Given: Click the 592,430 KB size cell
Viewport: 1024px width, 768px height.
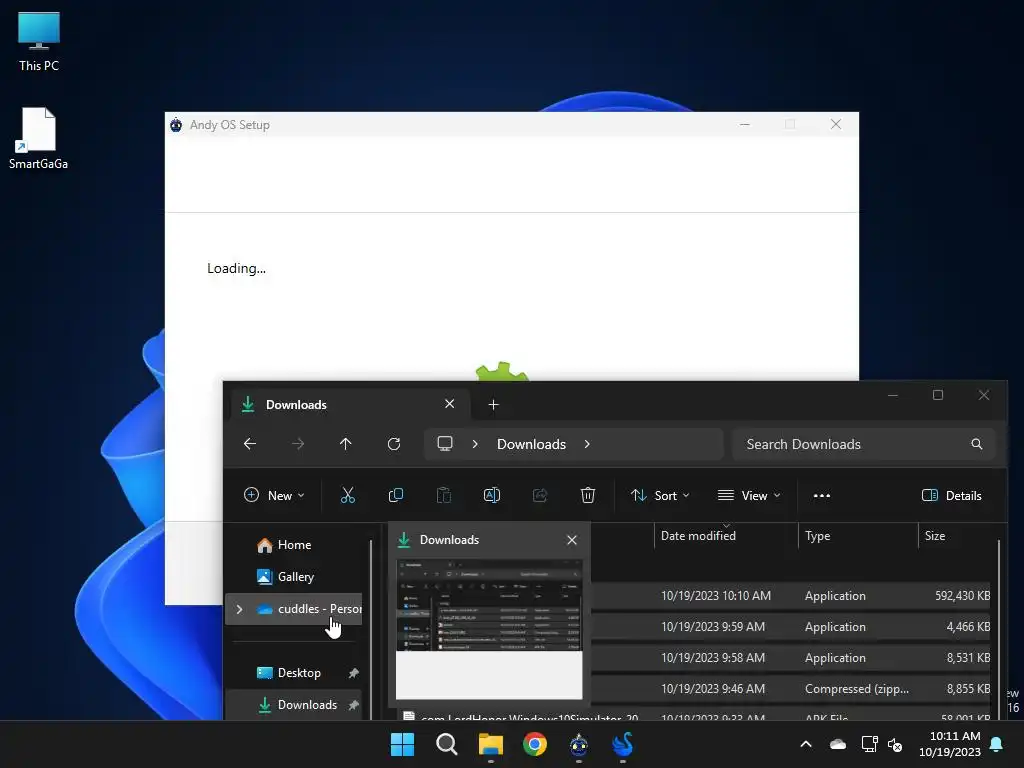Looking at the screenshot, I should (962, 596).
